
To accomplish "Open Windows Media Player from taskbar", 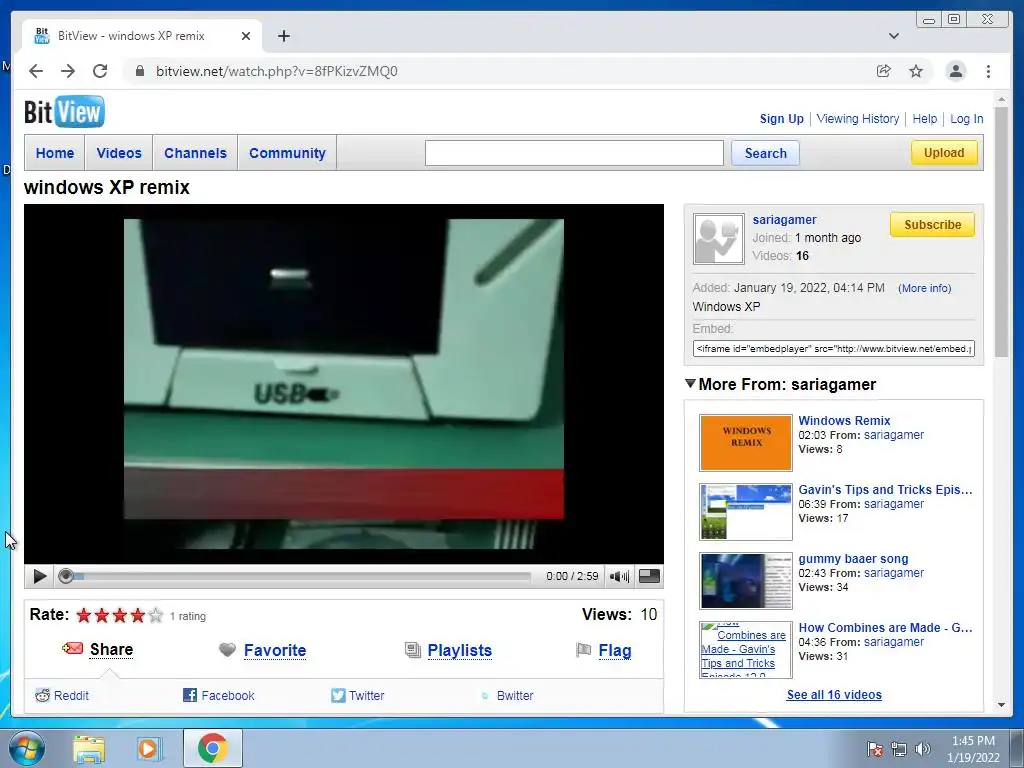I will (x=150, y=748).
